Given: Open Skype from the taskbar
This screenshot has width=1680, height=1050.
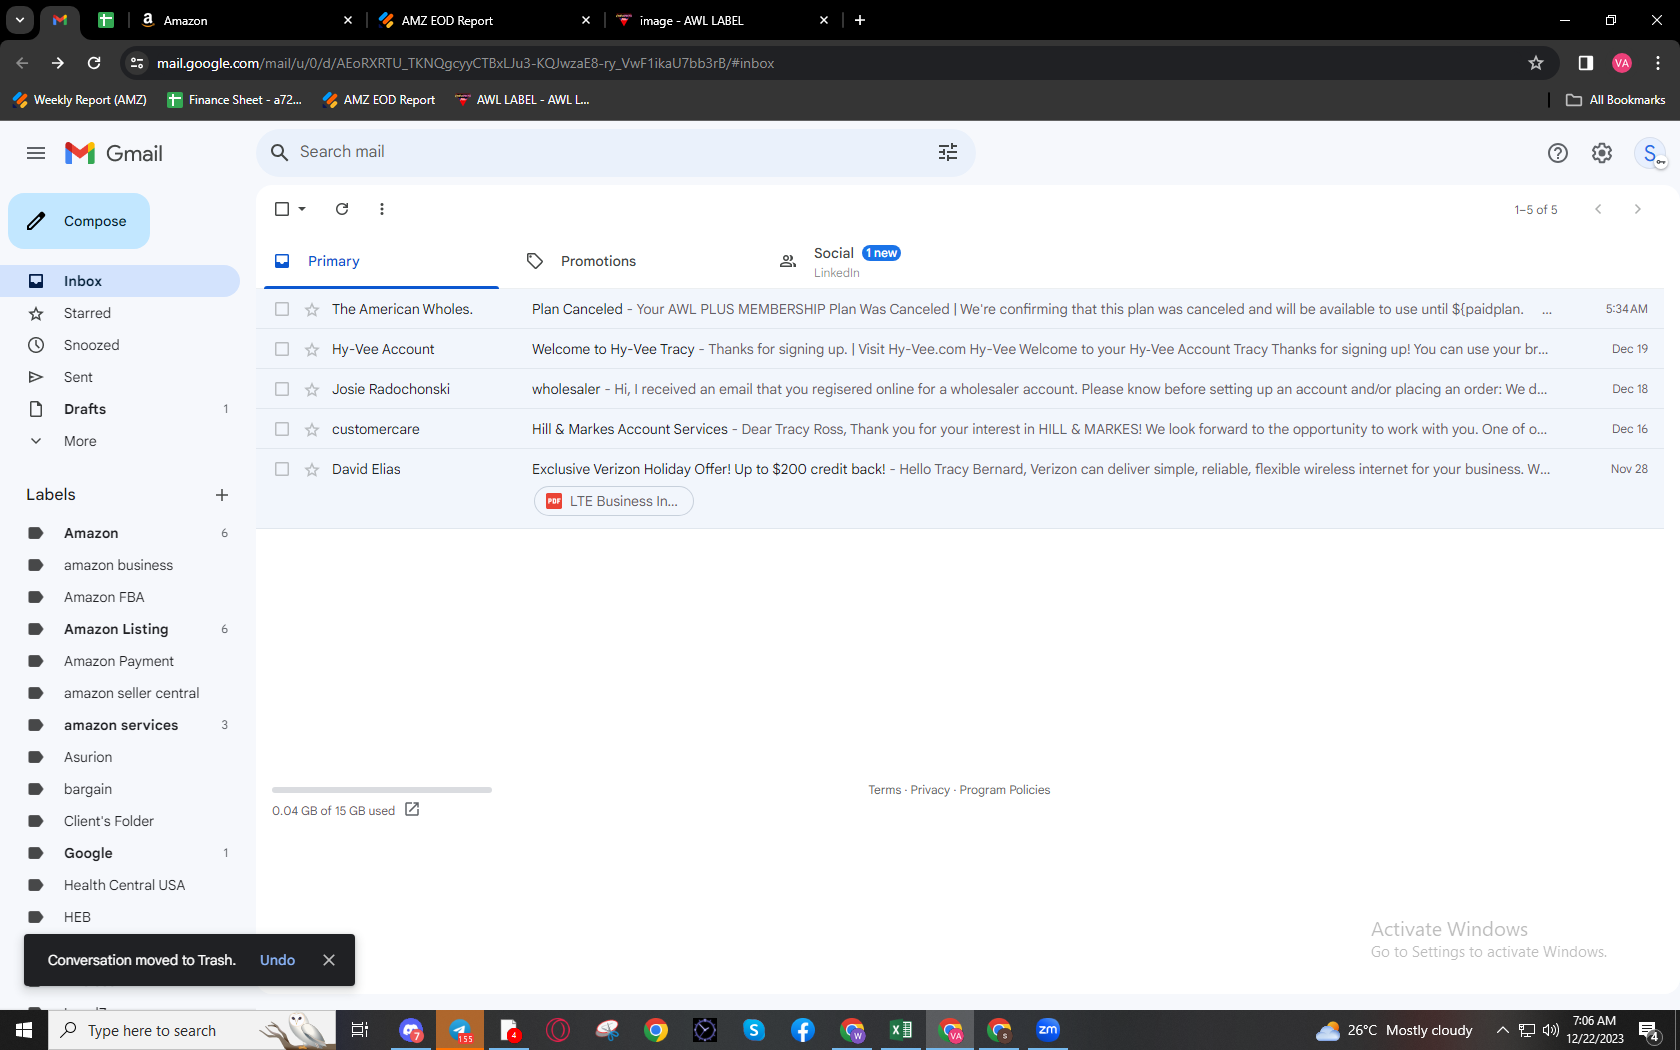Looking at the screenshot, I should 754,1030.
